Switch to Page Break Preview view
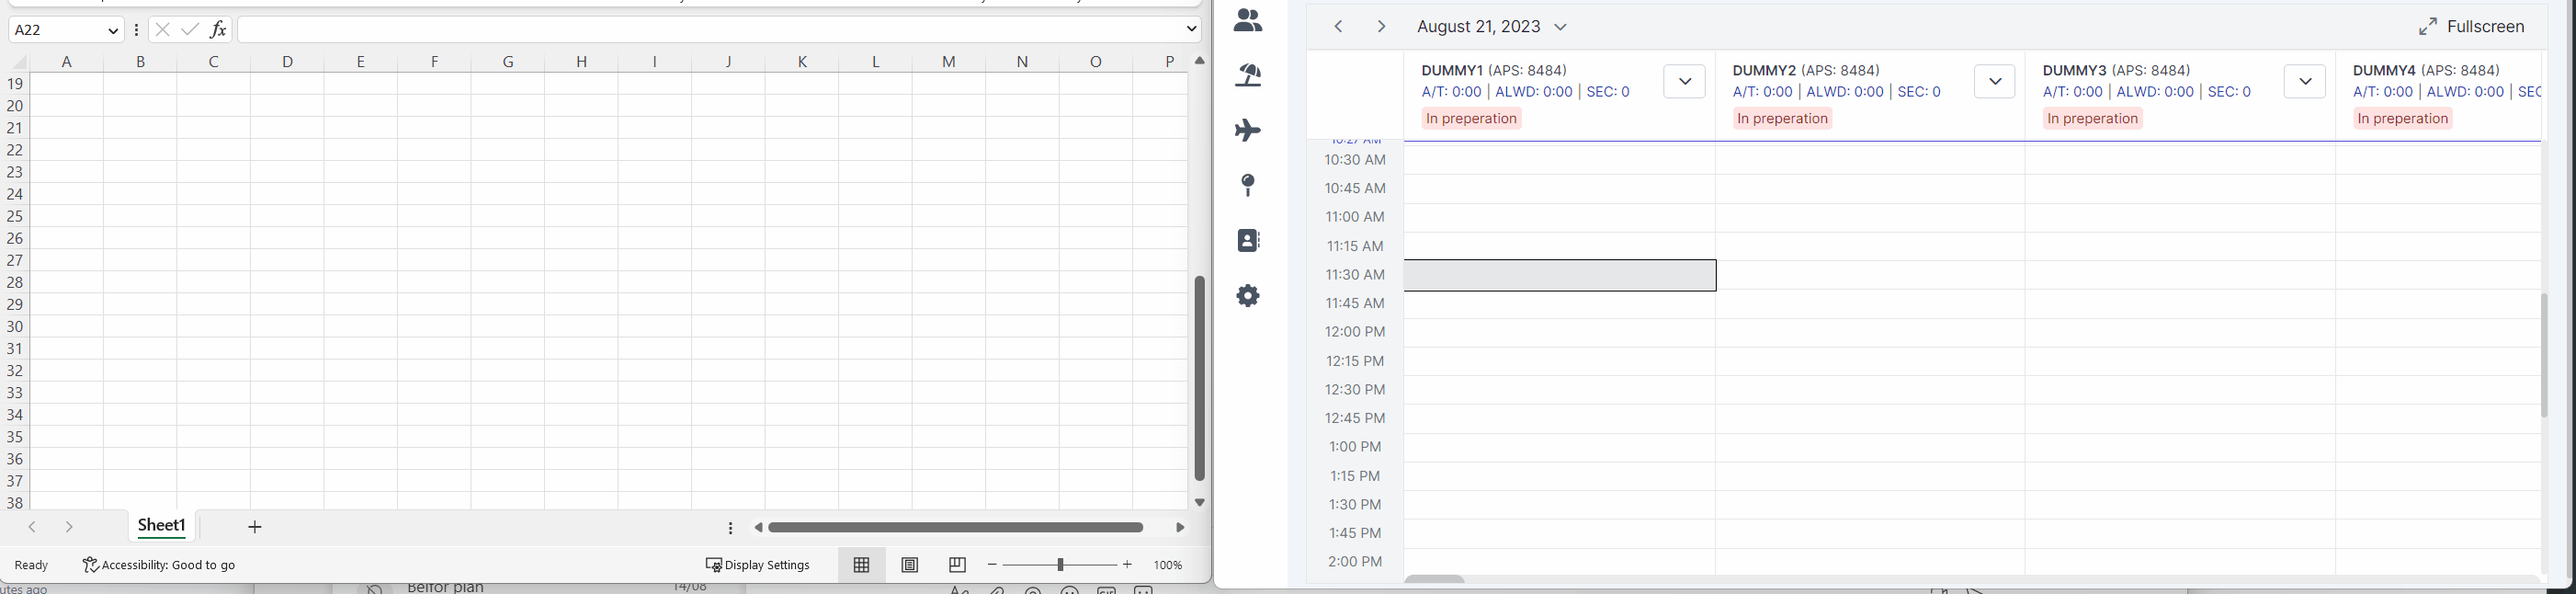The height and width of the screenshot is (594, 2576). (957, 565)
